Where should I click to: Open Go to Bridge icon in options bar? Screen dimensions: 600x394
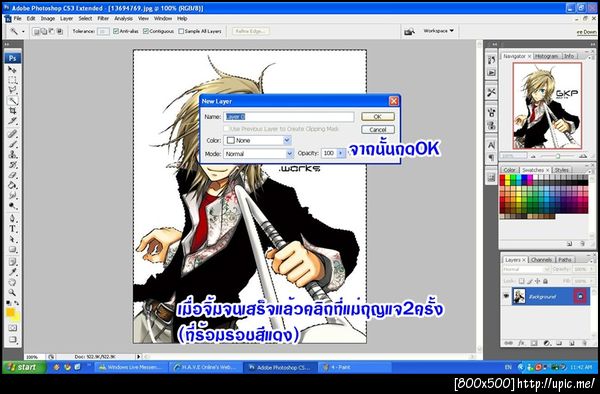coord(409,31)
